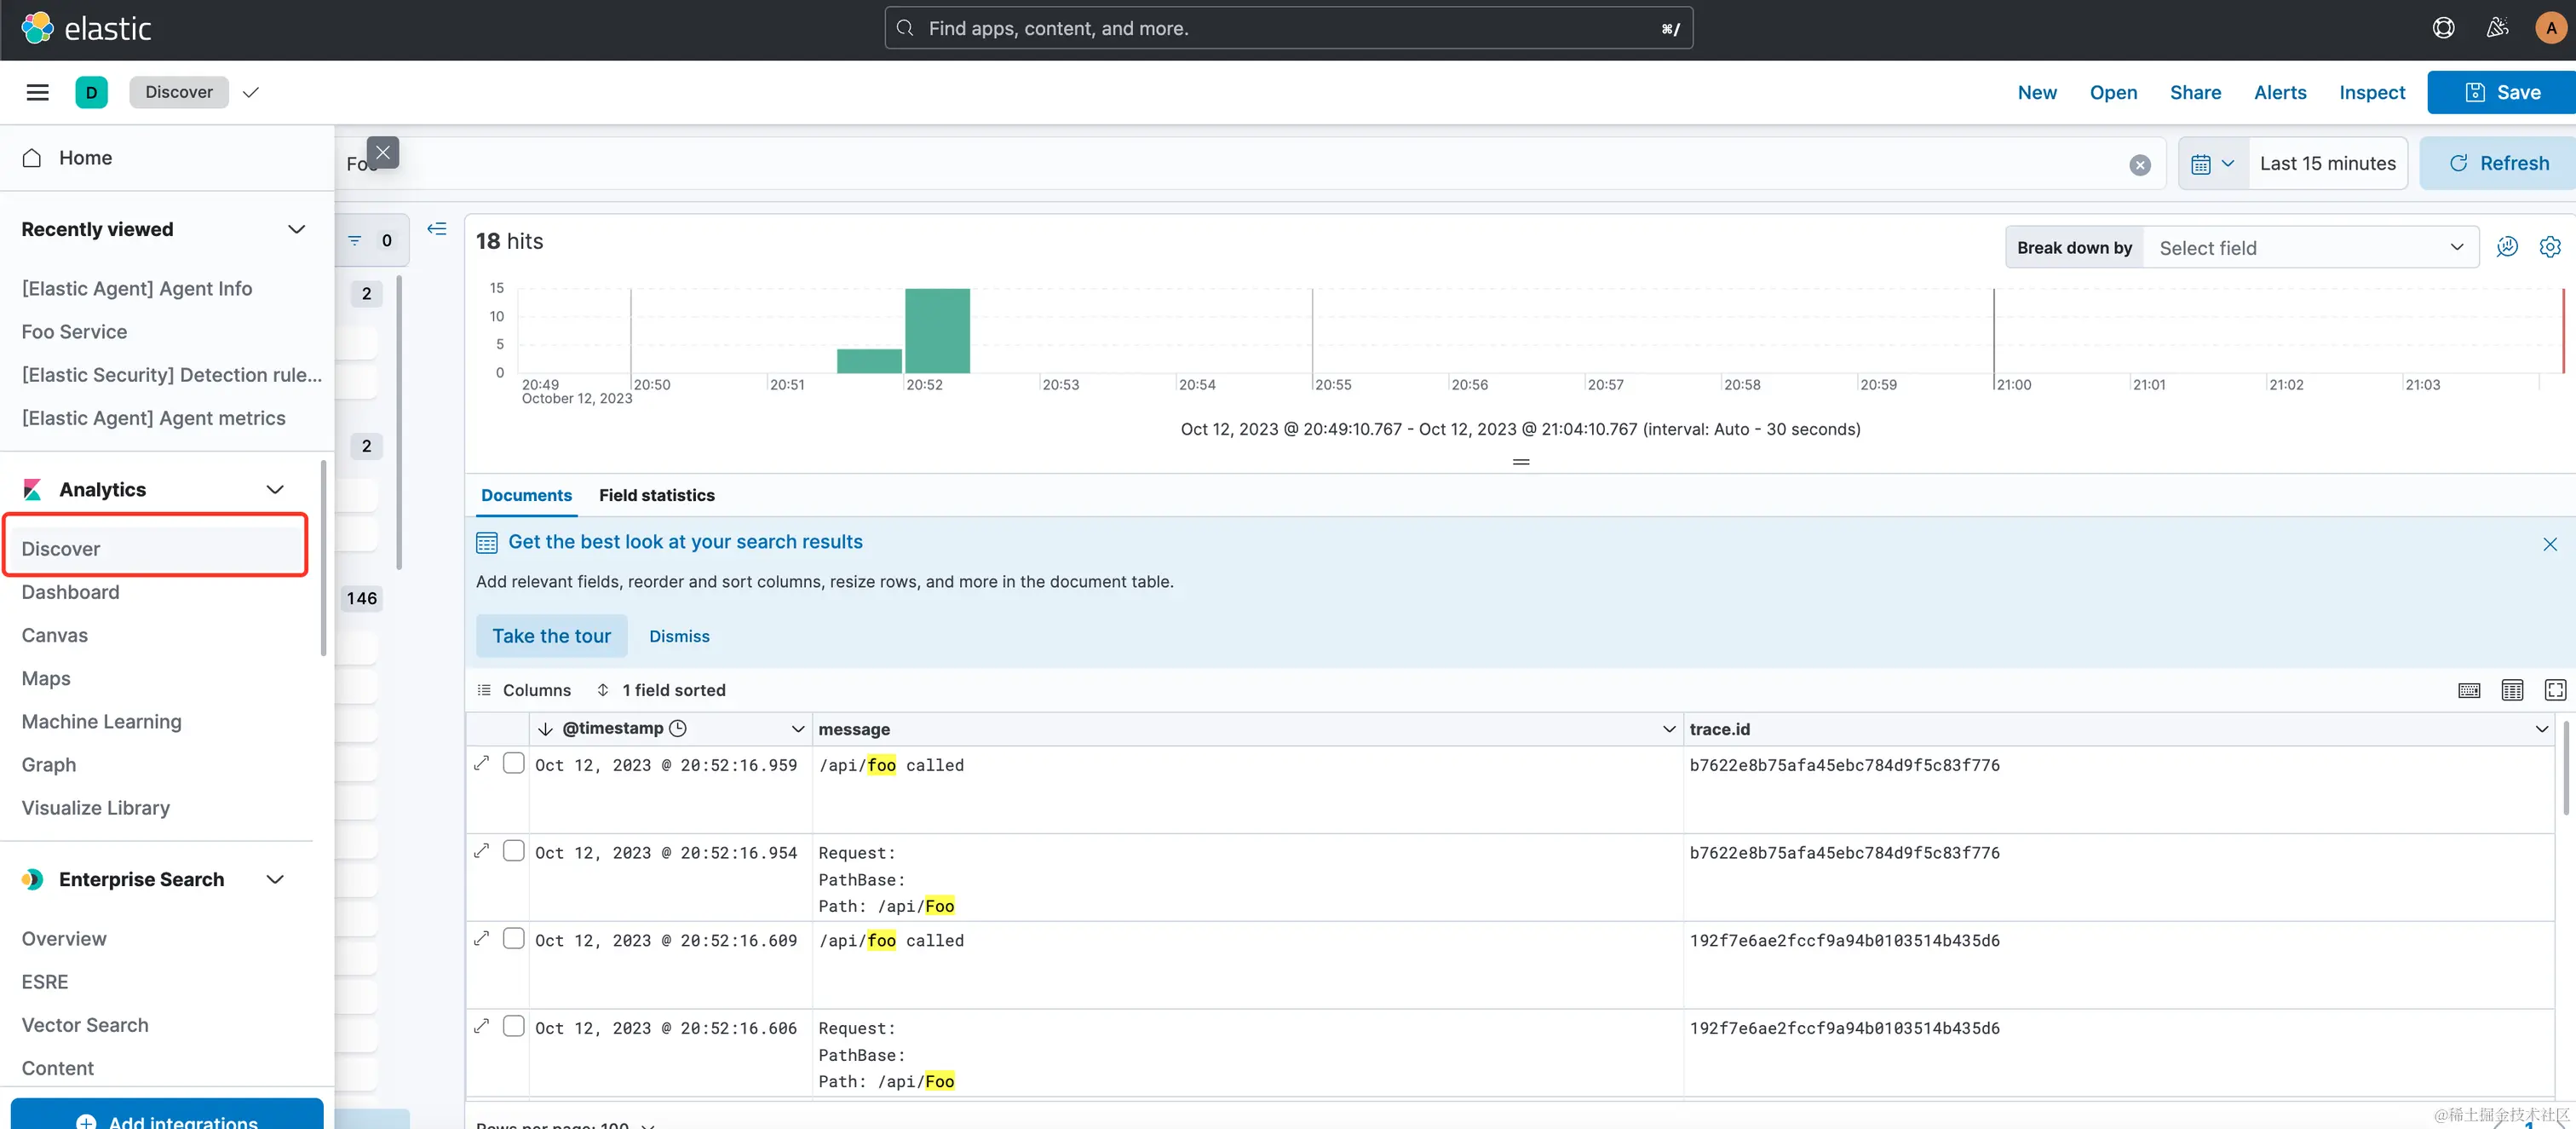
Task: Click the help lifebuoy icon
Action: [x=2443, y=28]
